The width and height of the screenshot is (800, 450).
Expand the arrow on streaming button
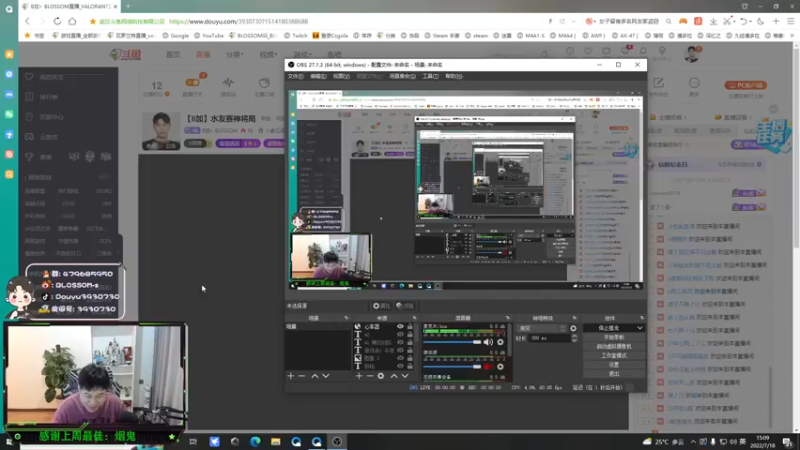pos(639,328)
